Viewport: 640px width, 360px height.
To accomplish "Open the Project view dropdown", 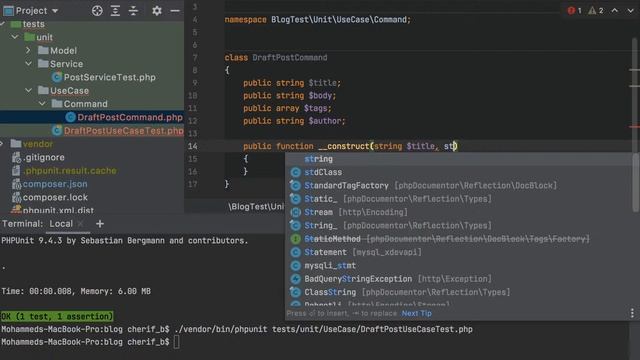I will (x=31, y=11).
